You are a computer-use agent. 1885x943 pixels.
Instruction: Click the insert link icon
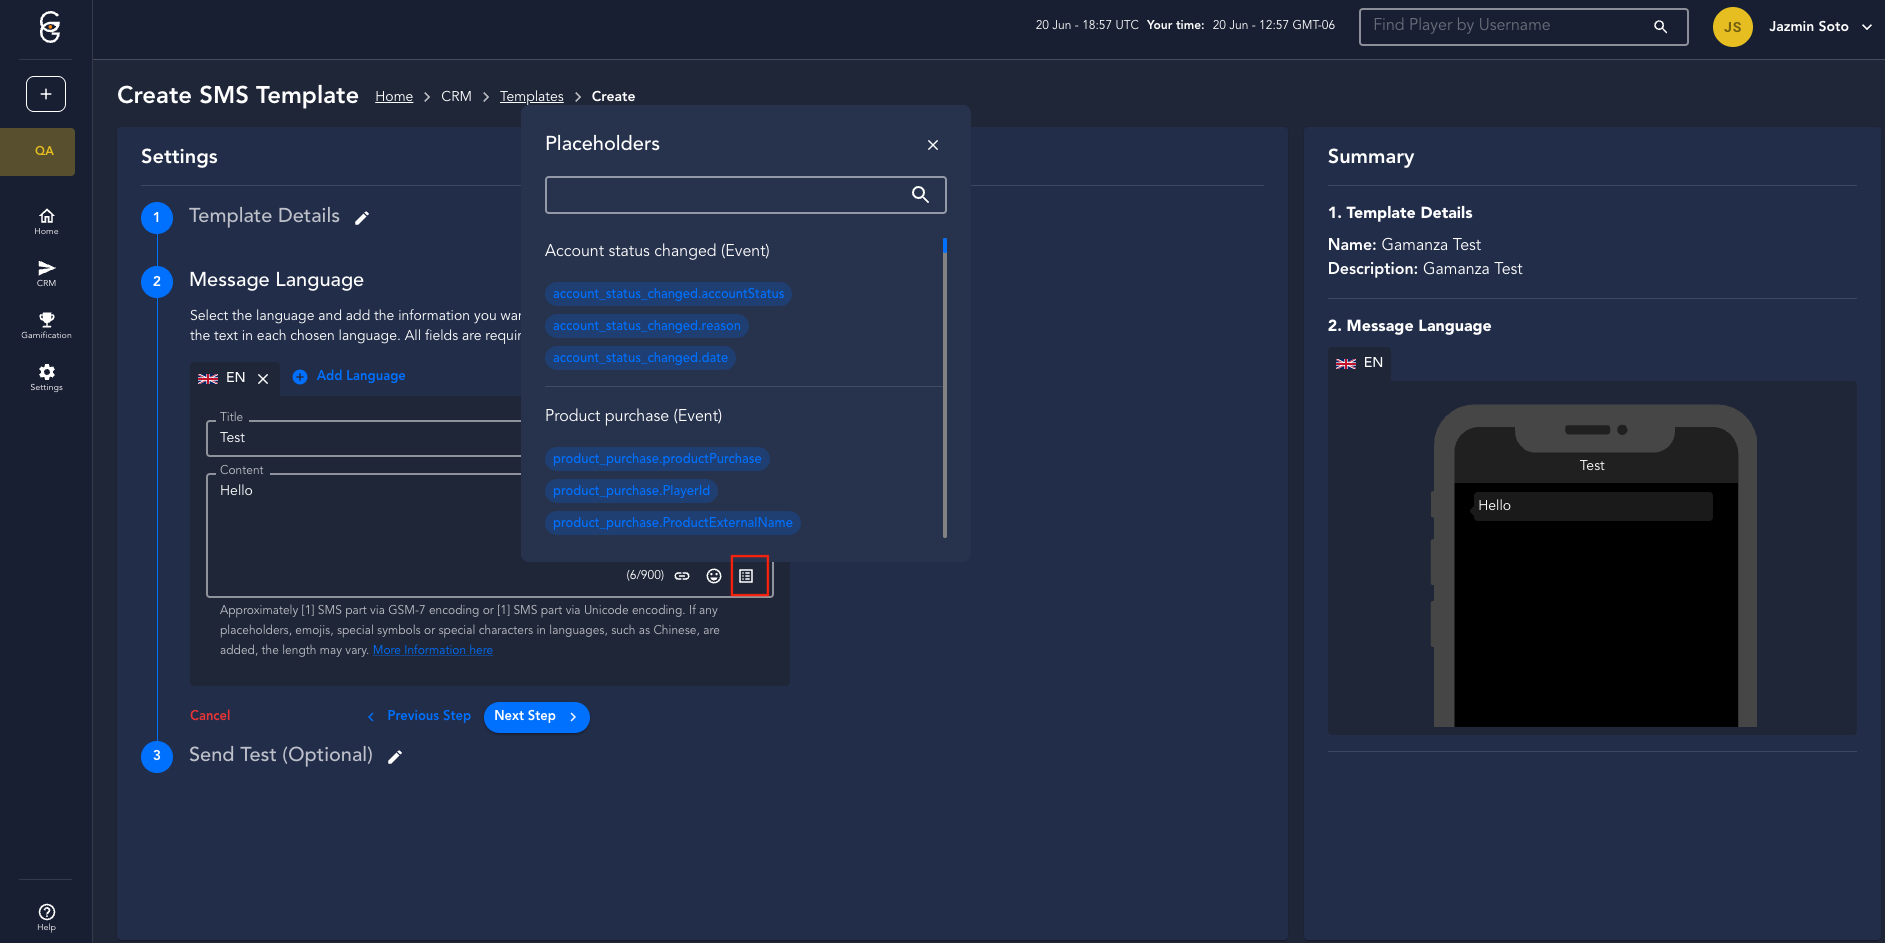(x=682, y=576)
